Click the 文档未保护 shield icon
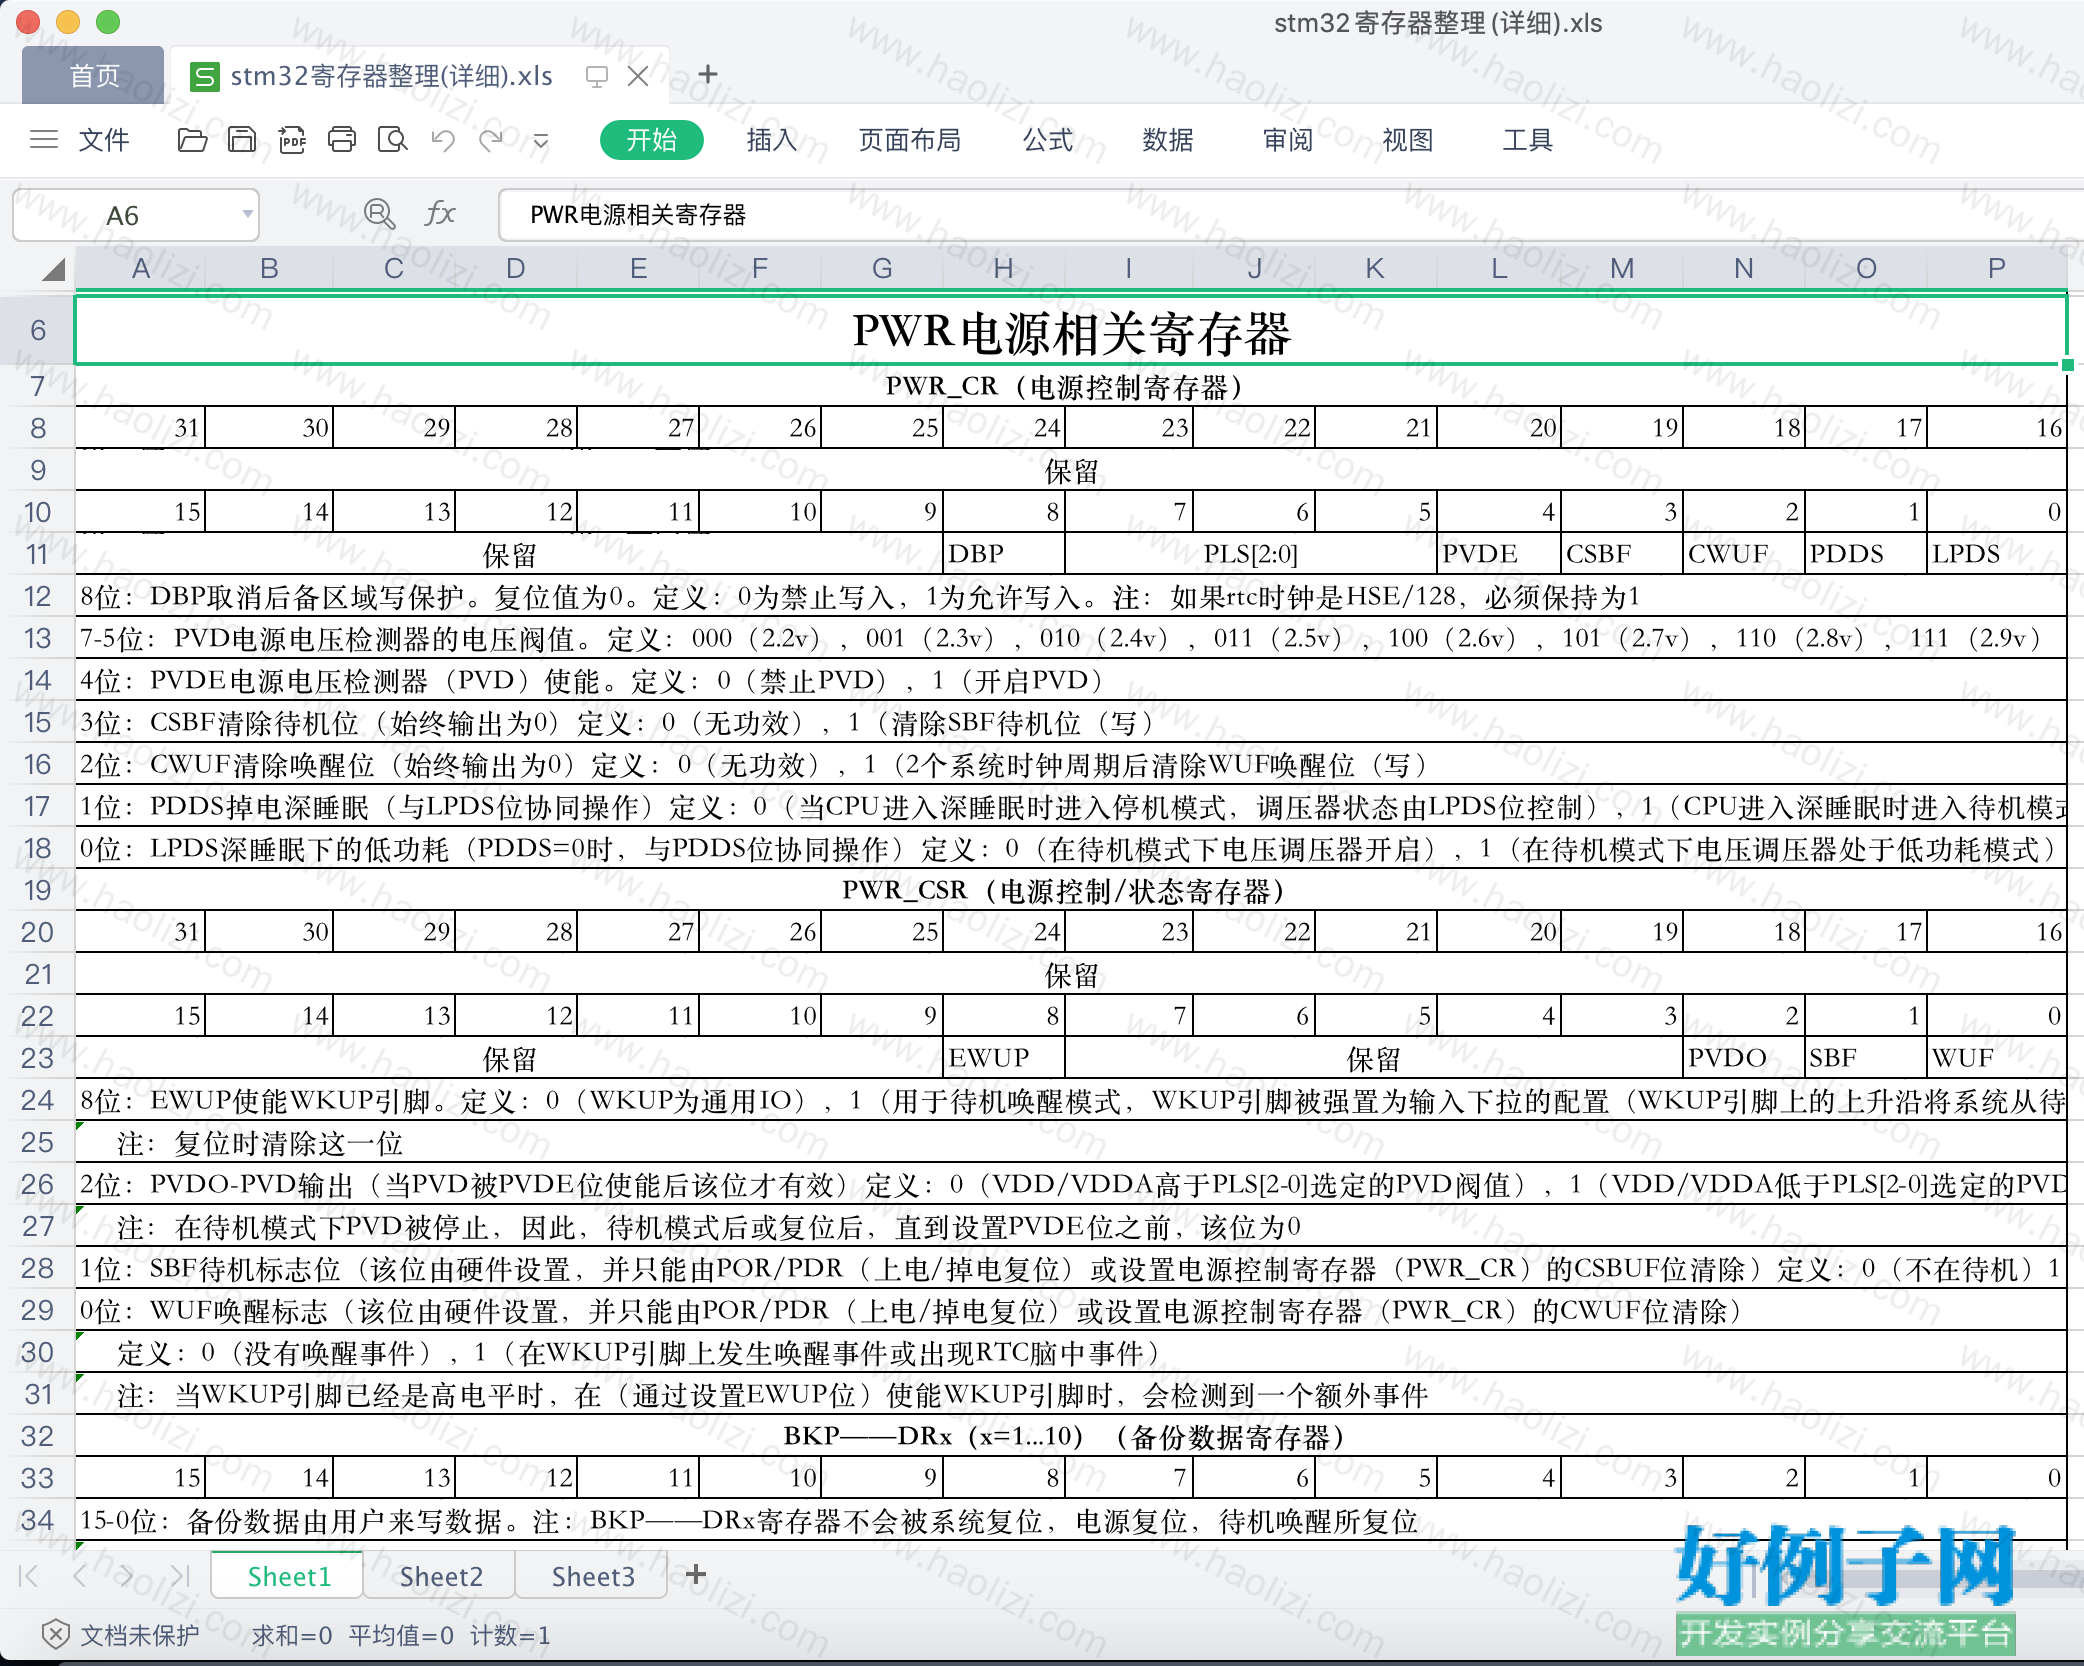Screen dimensions: 2084x1666 click(x=56, y=1635)
